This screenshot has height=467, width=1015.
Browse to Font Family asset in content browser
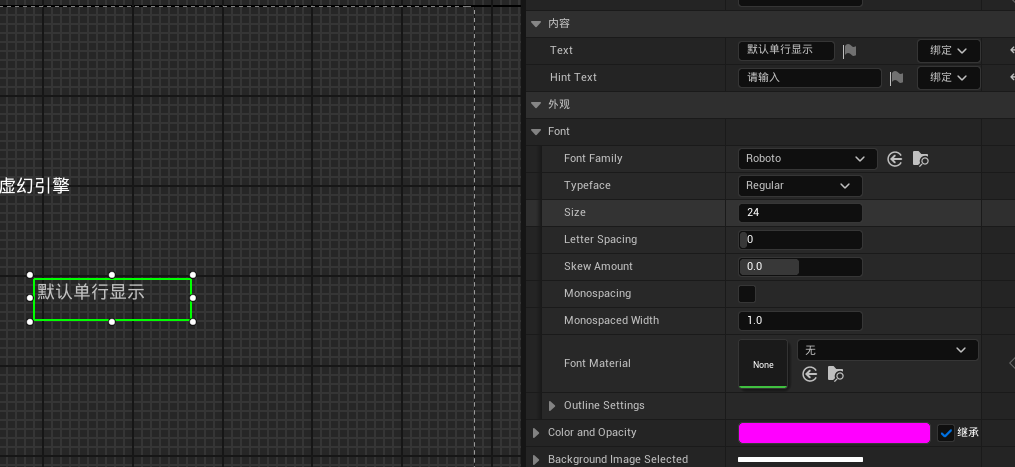tap(920, 159)
